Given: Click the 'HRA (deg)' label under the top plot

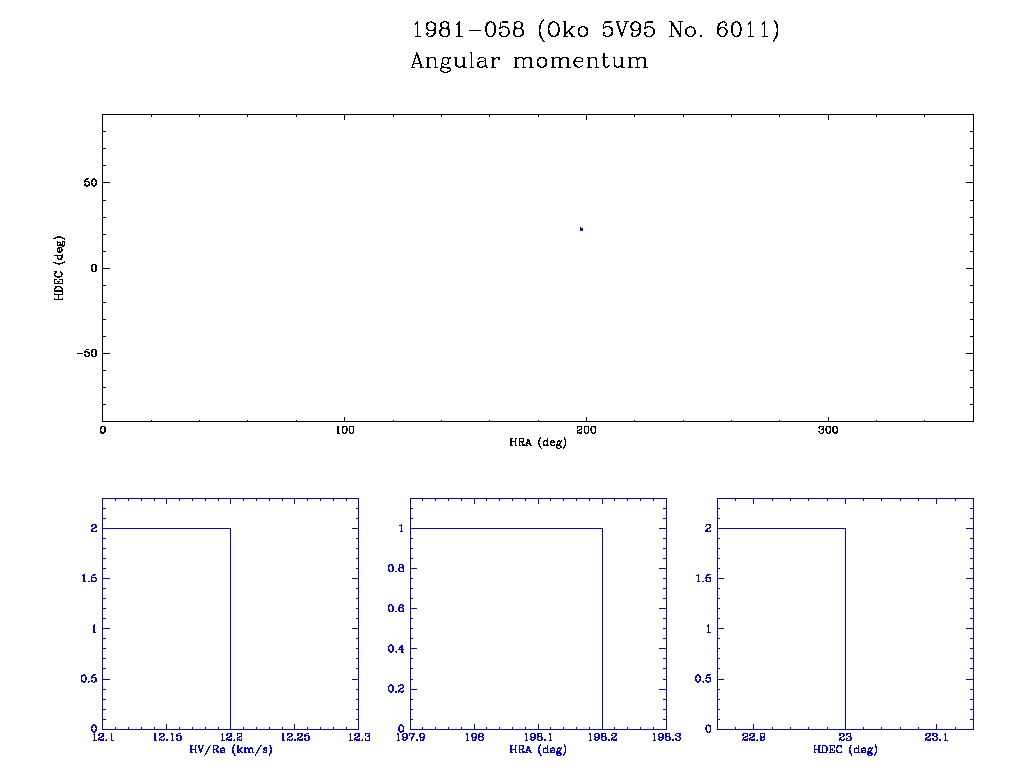Looking at the screenshot, I should [538, 442].
